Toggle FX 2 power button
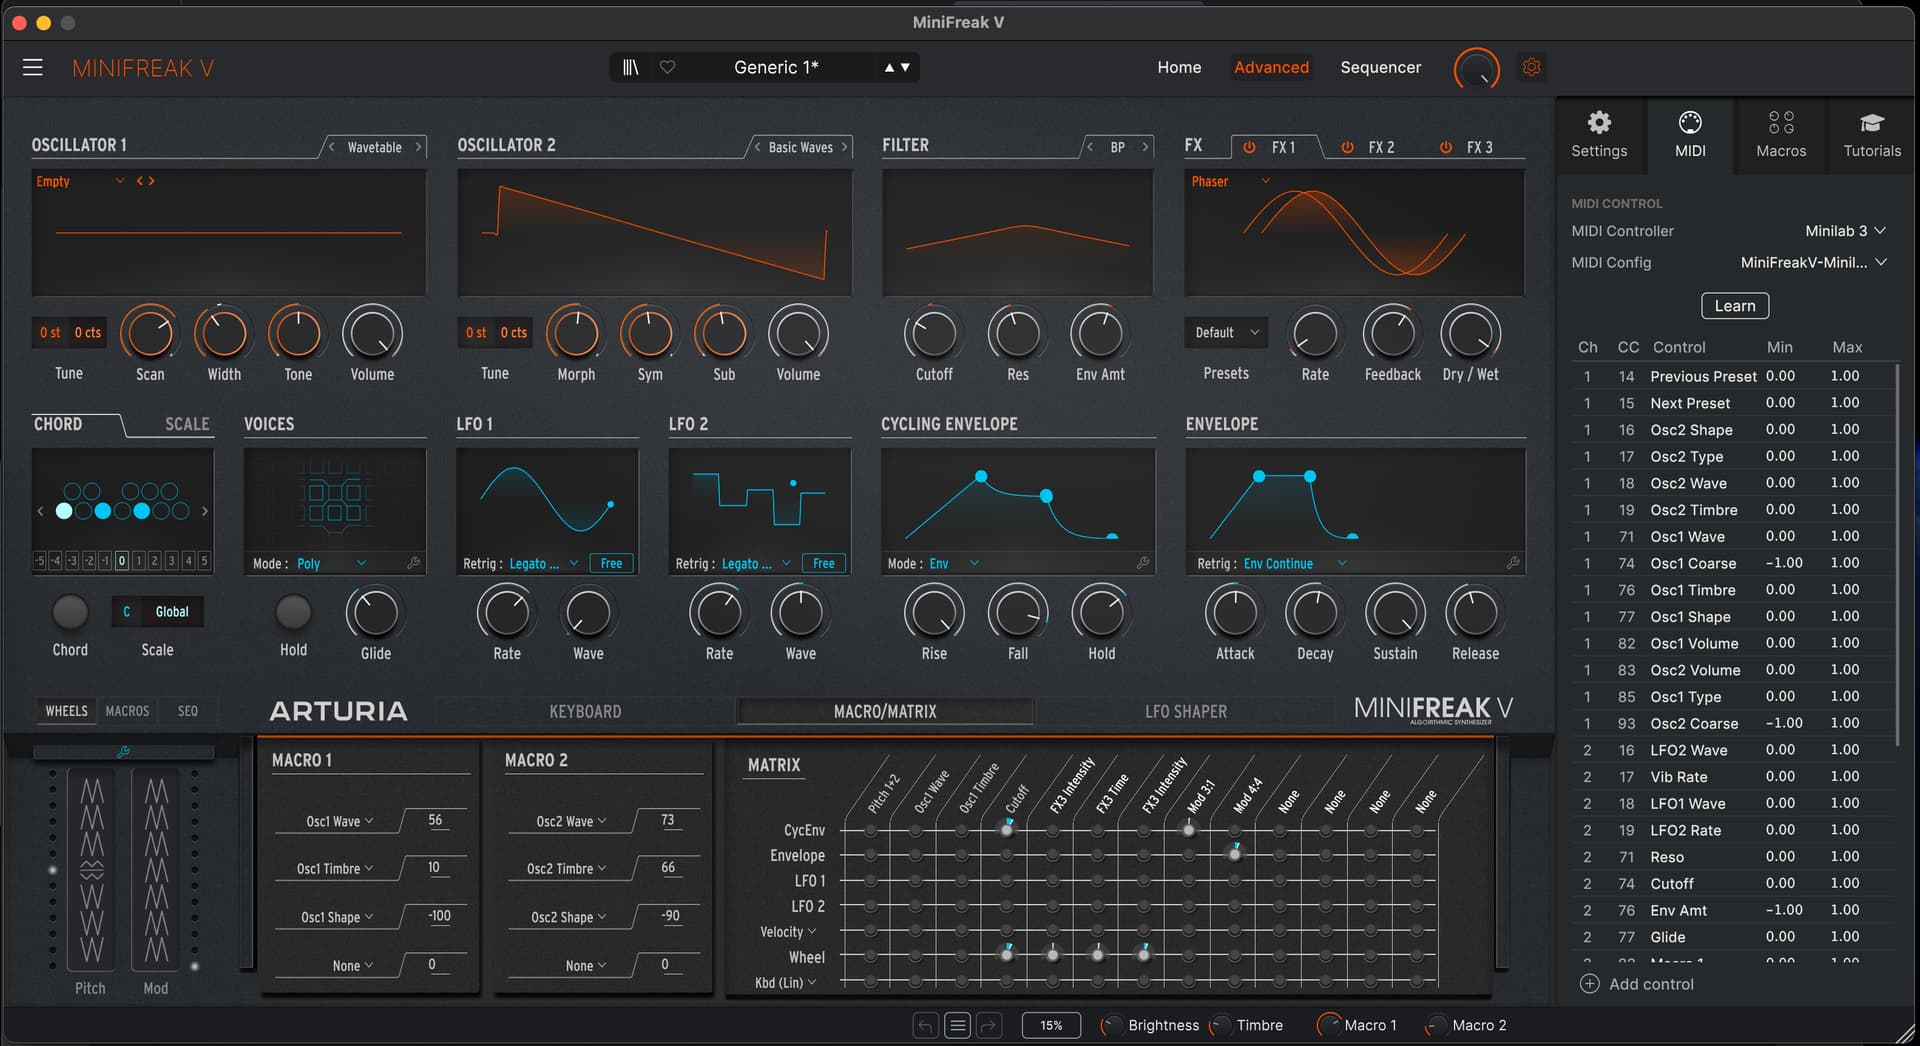 [x=1347, y=147]
